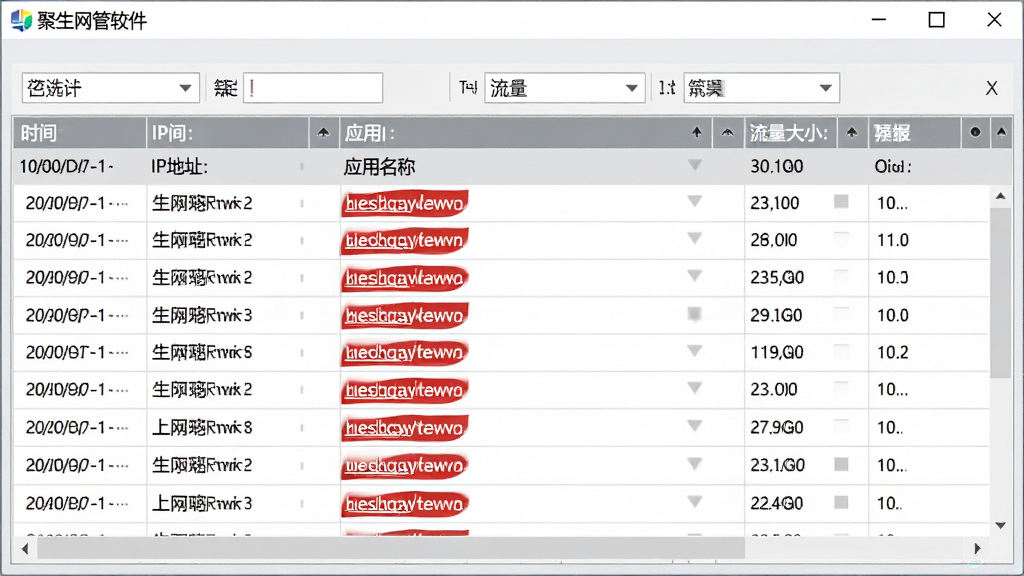Minimize the 聚生网管软件 window

pyautogui.click(x=879, y=20)
